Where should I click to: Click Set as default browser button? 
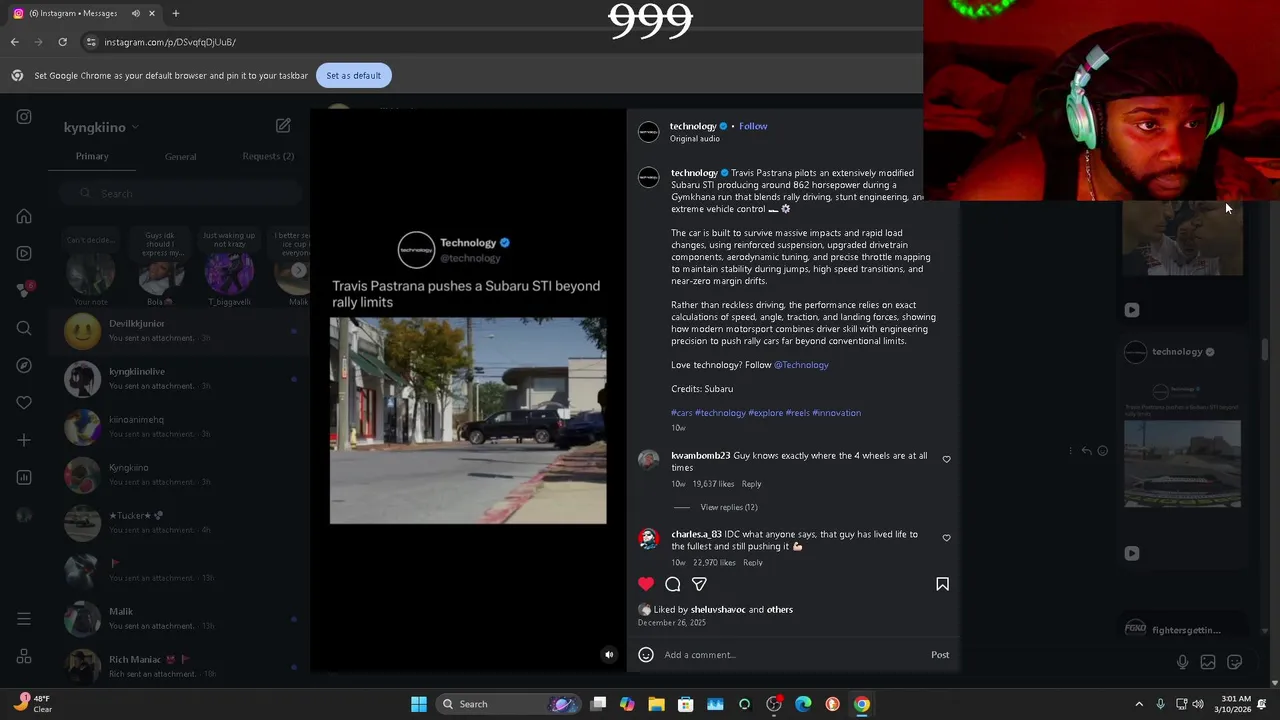tap(353, 76)
